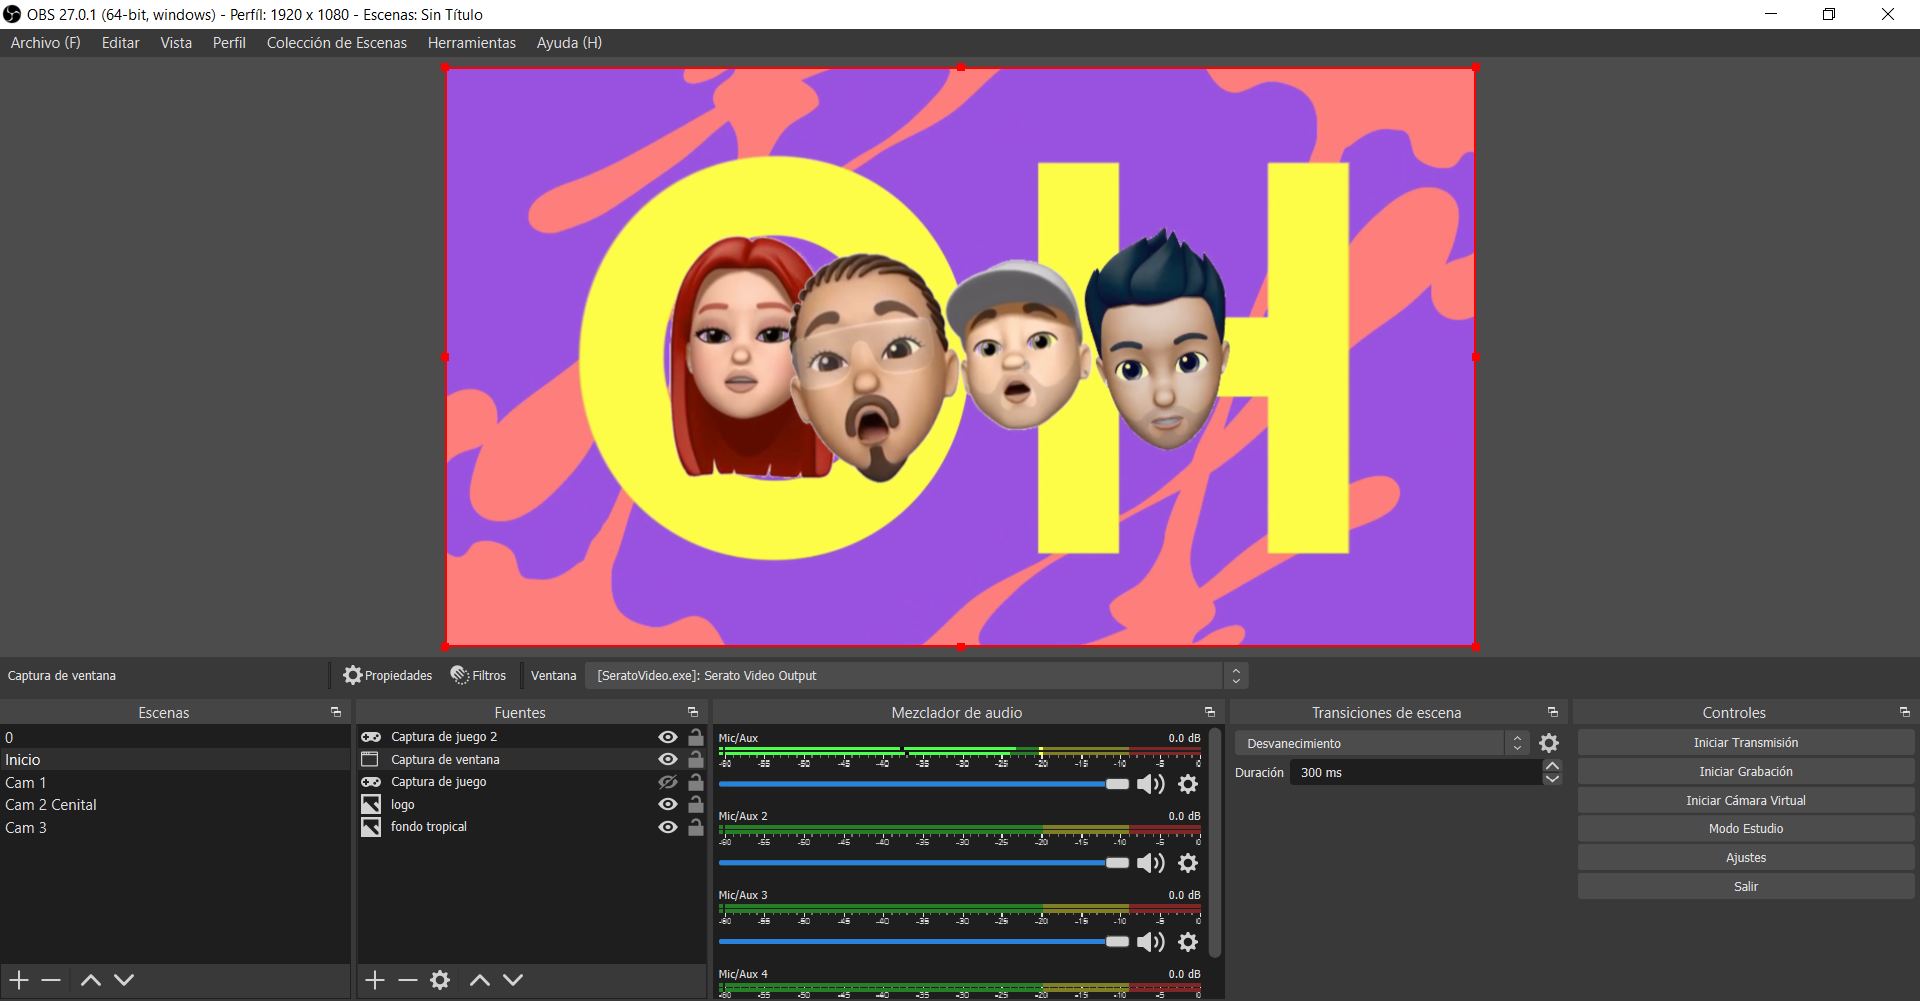Screen dimensions: 1920x1001
Task: Mute the Mic/Aux speaker icon
Action: (x=1150, y=784)
